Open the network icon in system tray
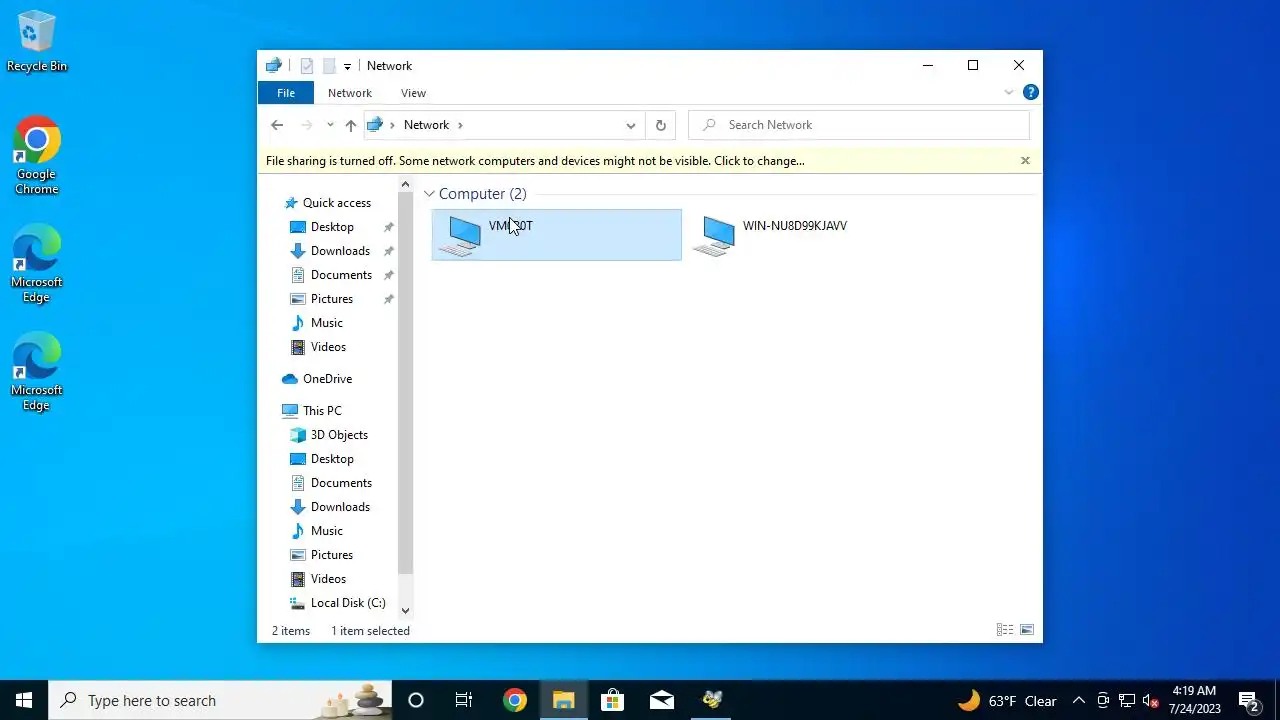This screenshot has height=720, width=1280. tap(1127, 700)
